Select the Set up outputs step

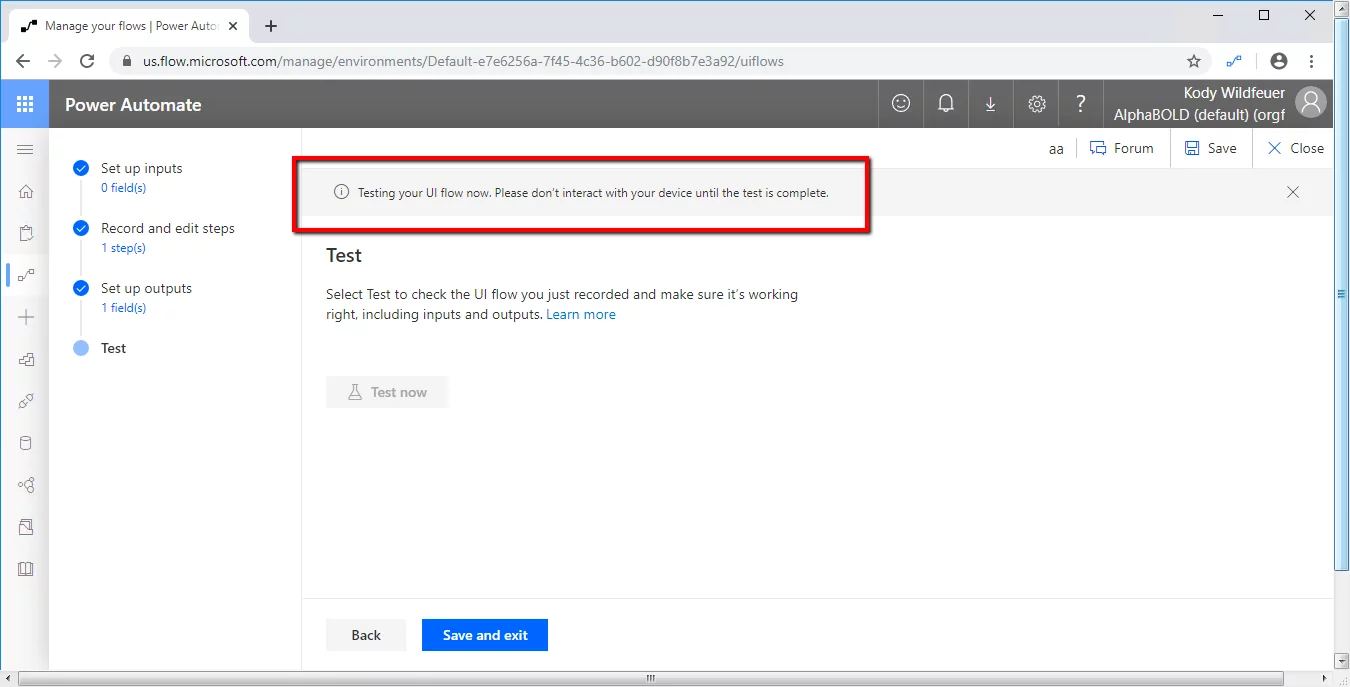click(x=146, y=288)
